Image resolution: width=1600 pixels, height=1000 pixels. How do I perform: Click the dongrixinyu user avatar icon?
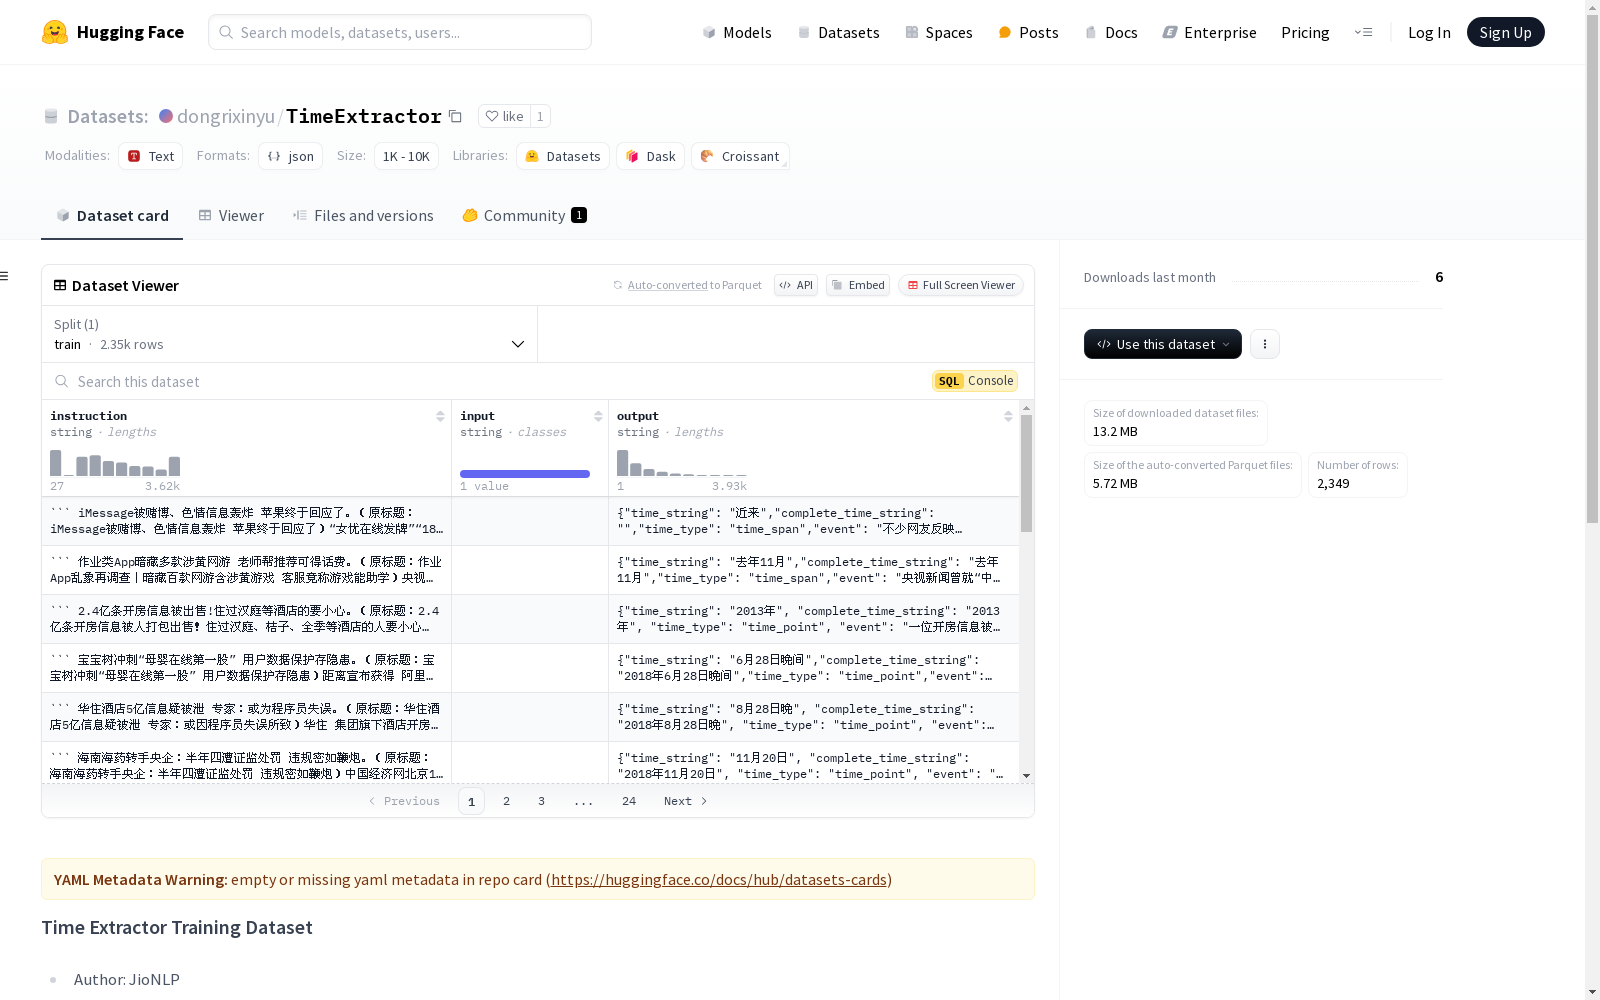[166, 116]
